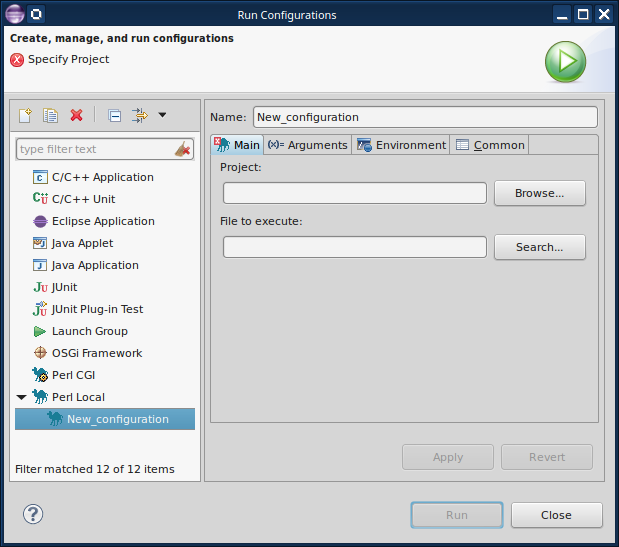Click the 'Filter matched 12 of 12 items' text
Viewport: 619px width, 547px height.
[x=95, y=469]
